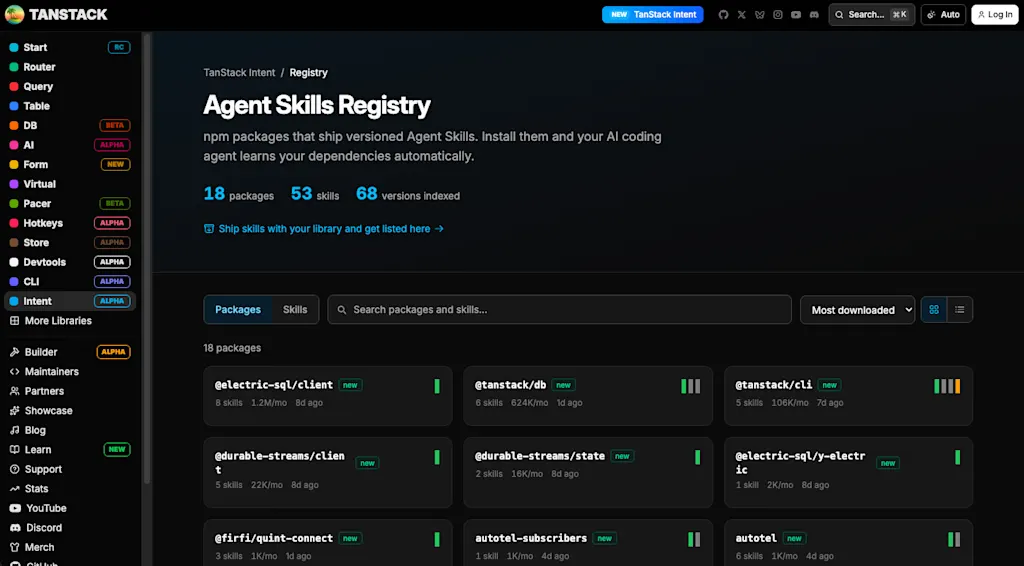Image resolution: width=1024 pixels, height=566 pixels.
Task: Click the Blog music-note icon
Action: tap(14, 430)
